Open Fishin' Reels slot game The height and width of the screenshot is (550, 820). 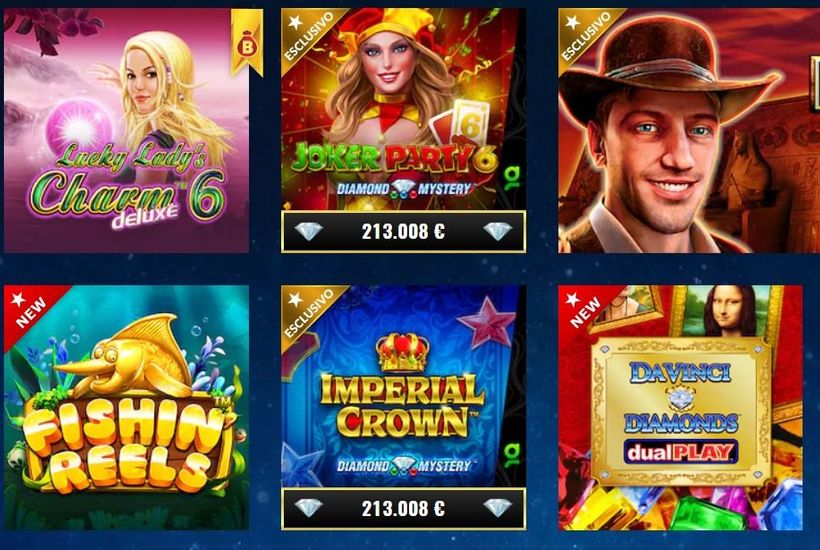tap(126, 407)
